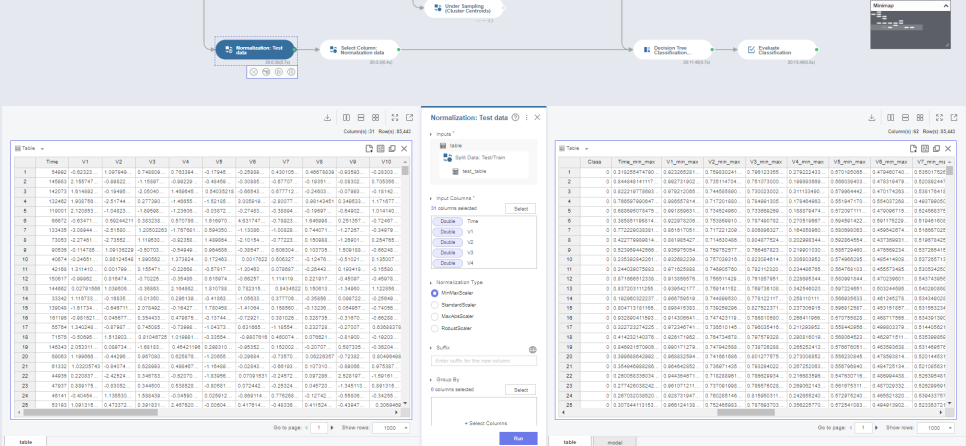Open the left Table view type dropdown
Image resolution: width=966 pixels, height=446 pixels.
[x=43, y=148]
